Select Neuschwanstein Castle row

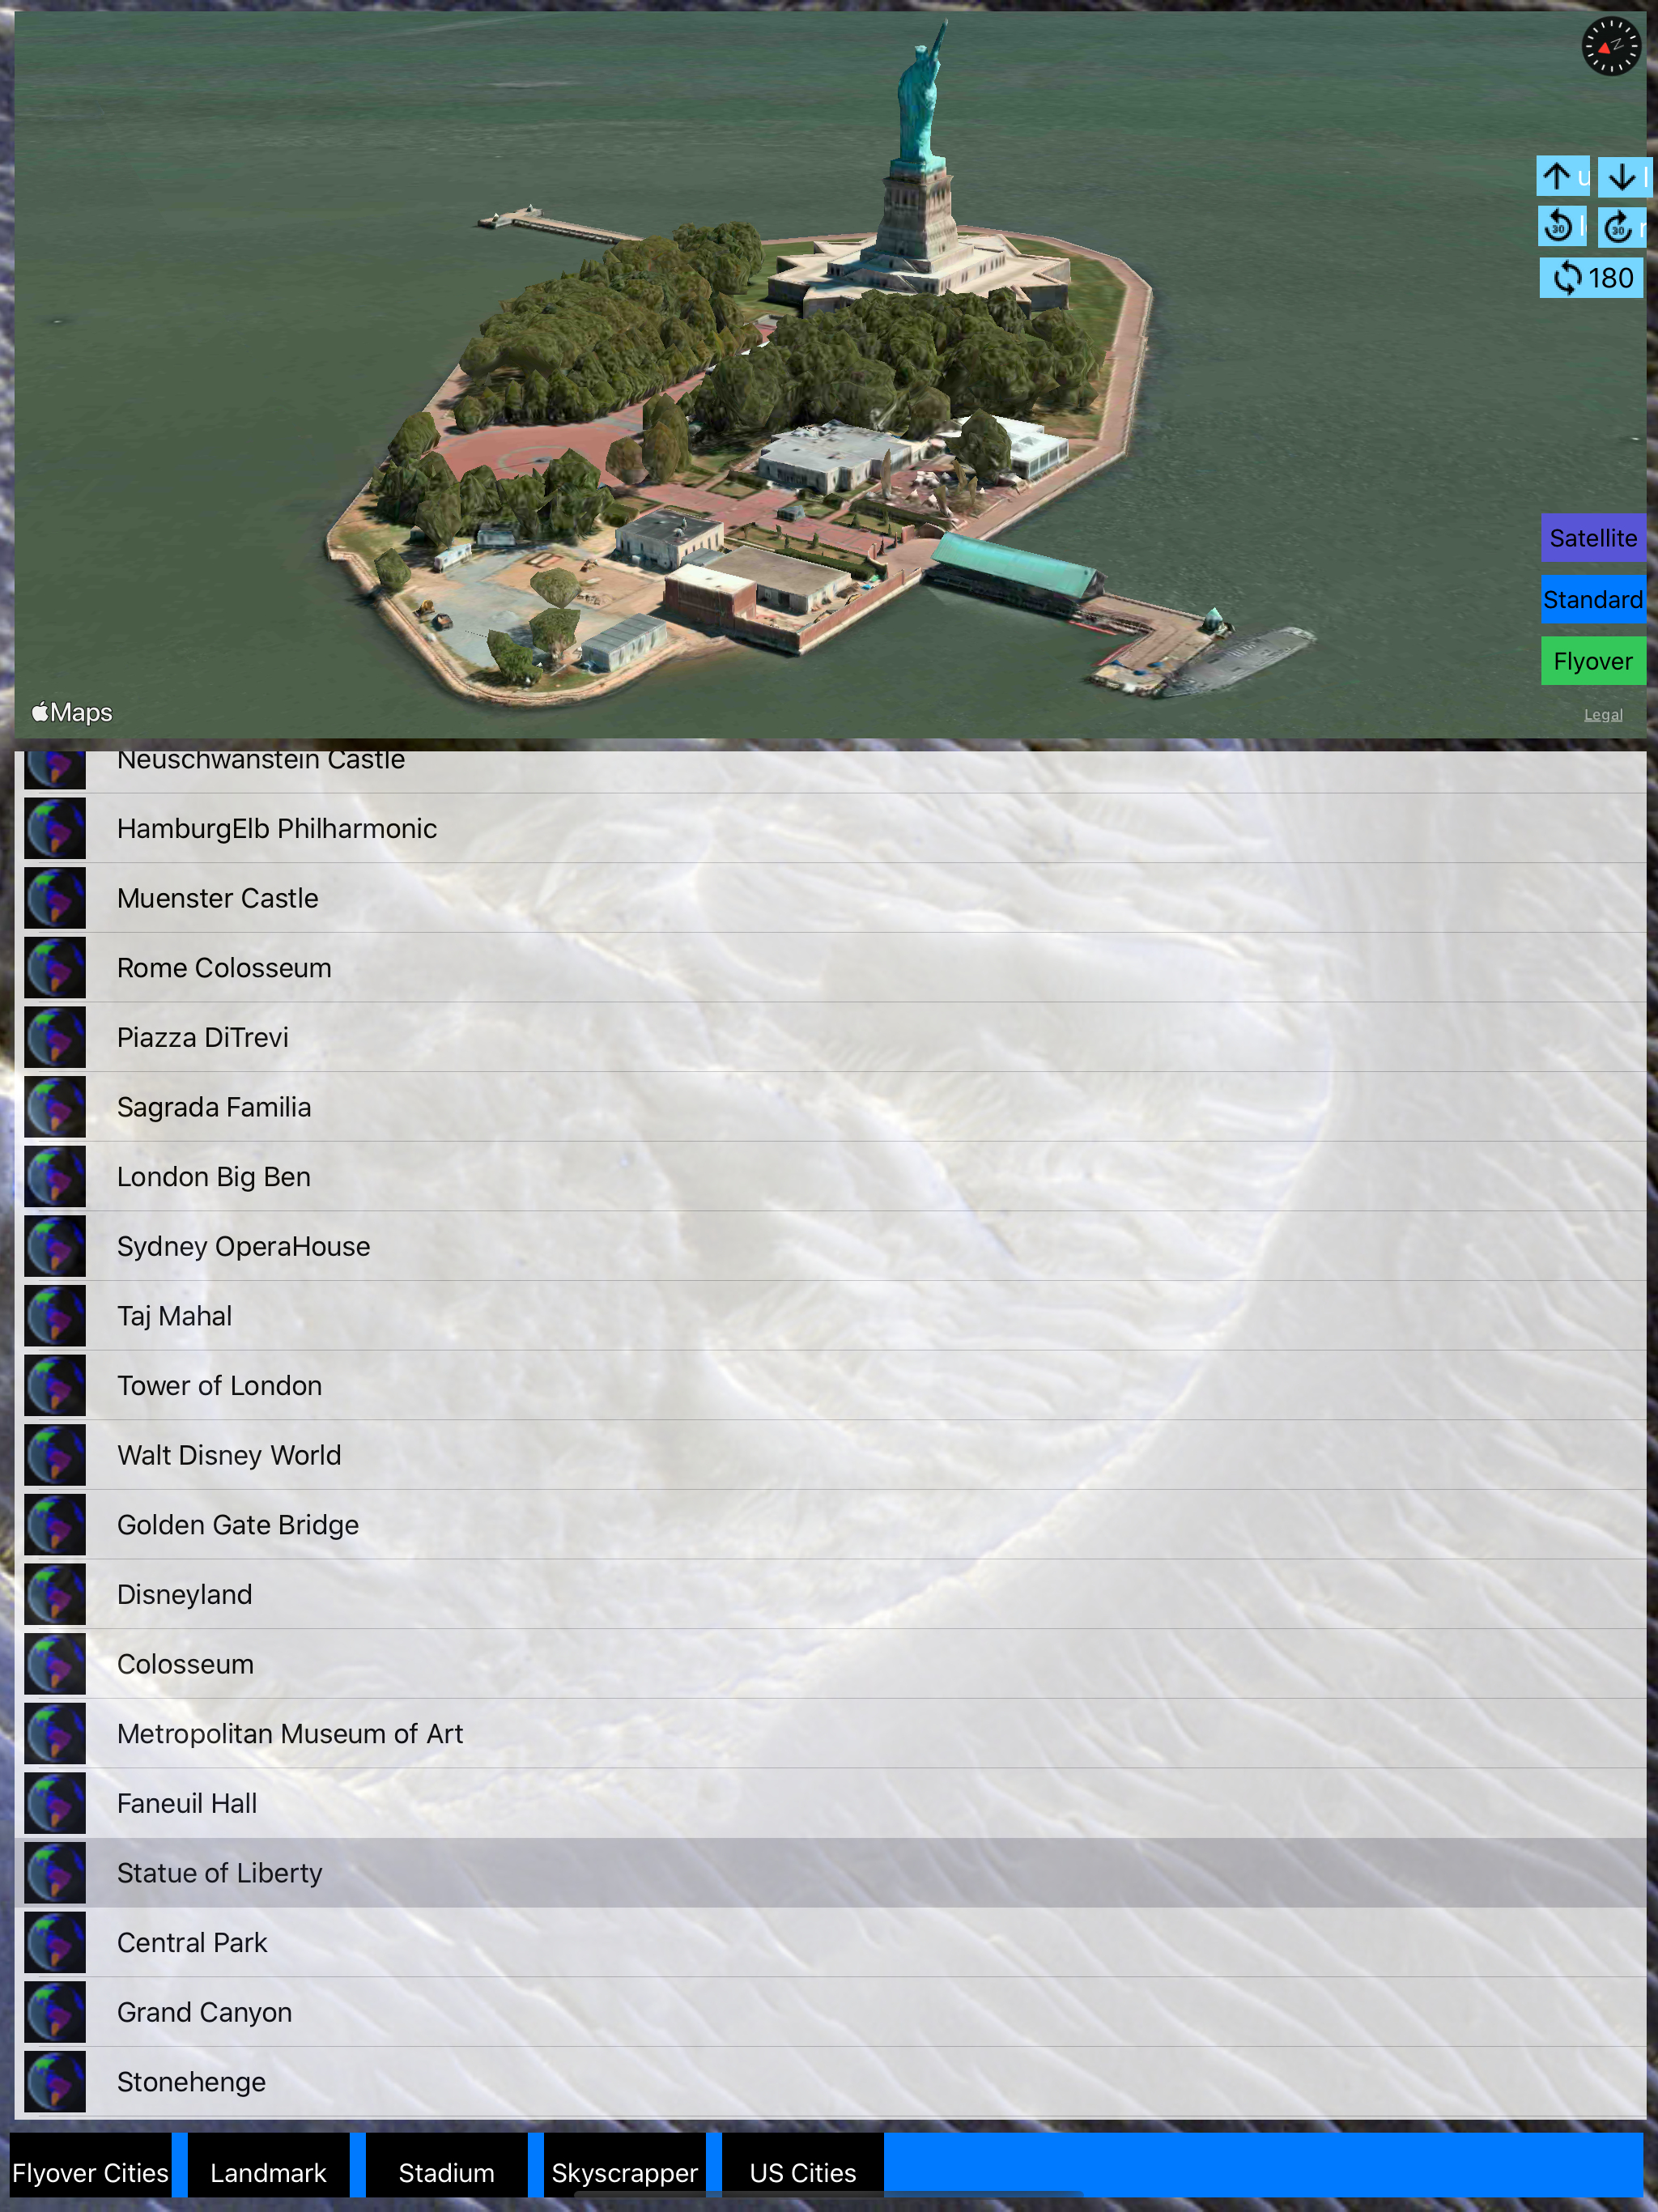pyautogui.click(x=830, y=771)
